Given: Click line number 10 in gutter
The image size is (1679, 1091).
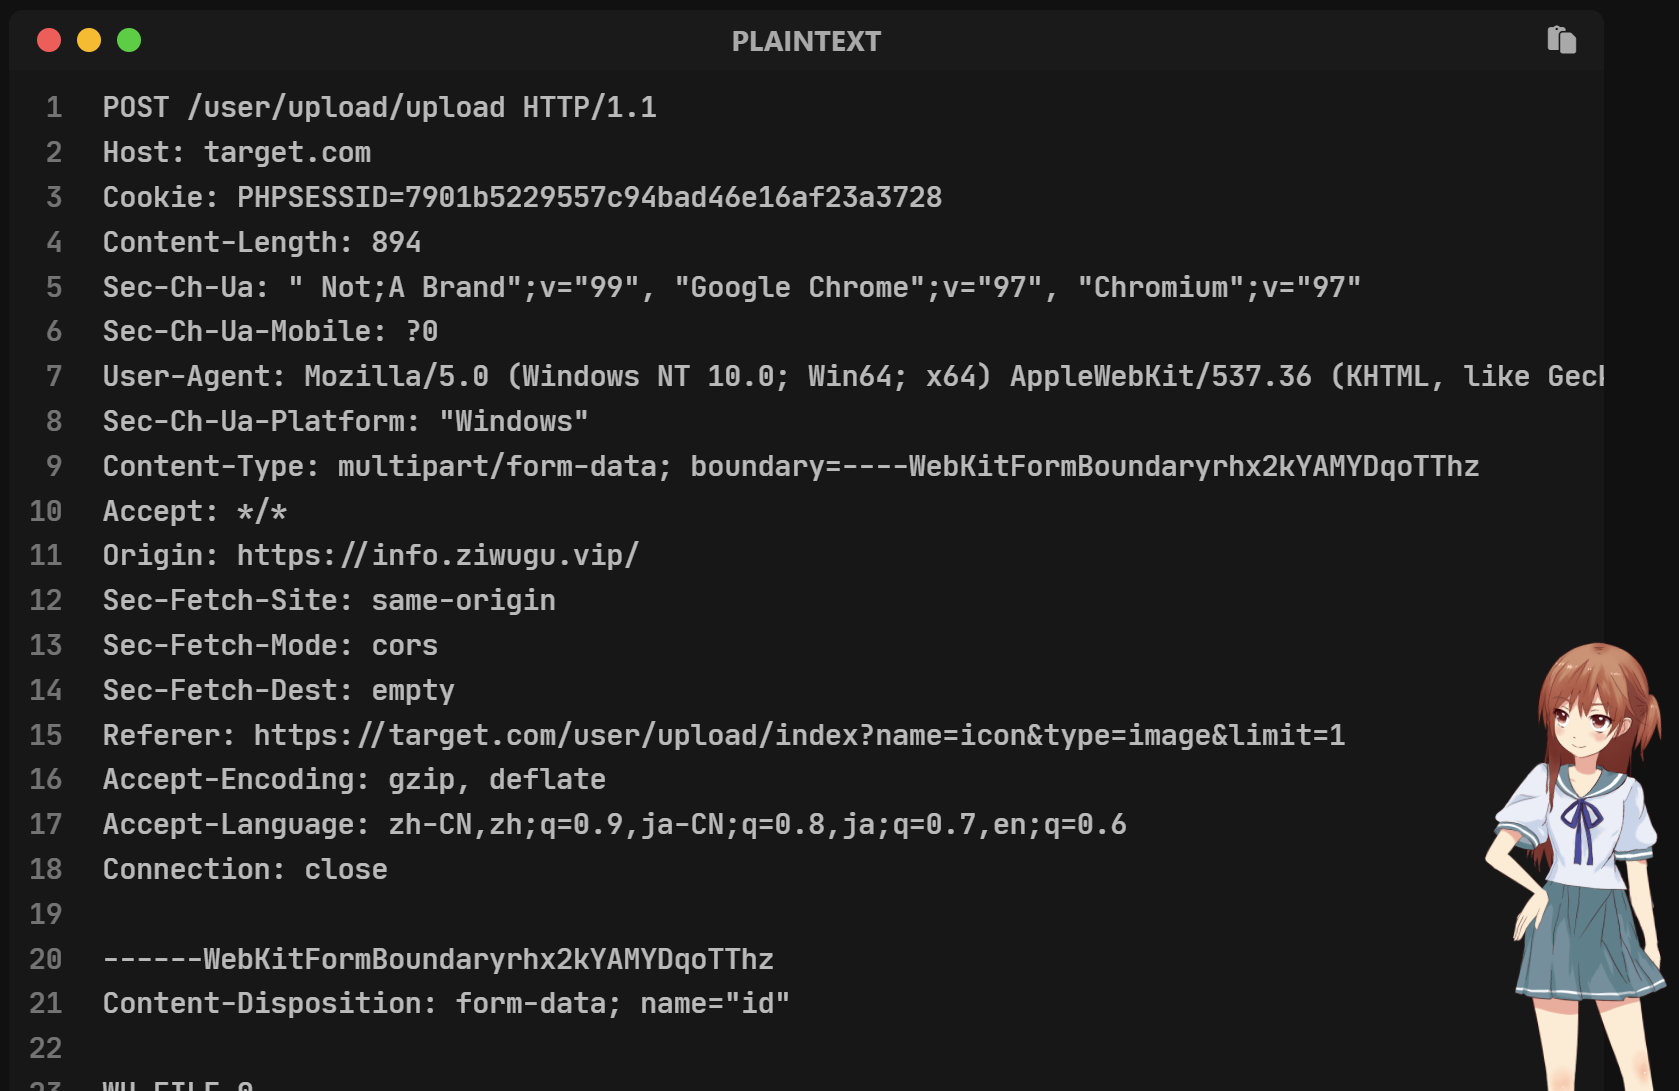Looking at the screenshot, I should pos(46,511).
